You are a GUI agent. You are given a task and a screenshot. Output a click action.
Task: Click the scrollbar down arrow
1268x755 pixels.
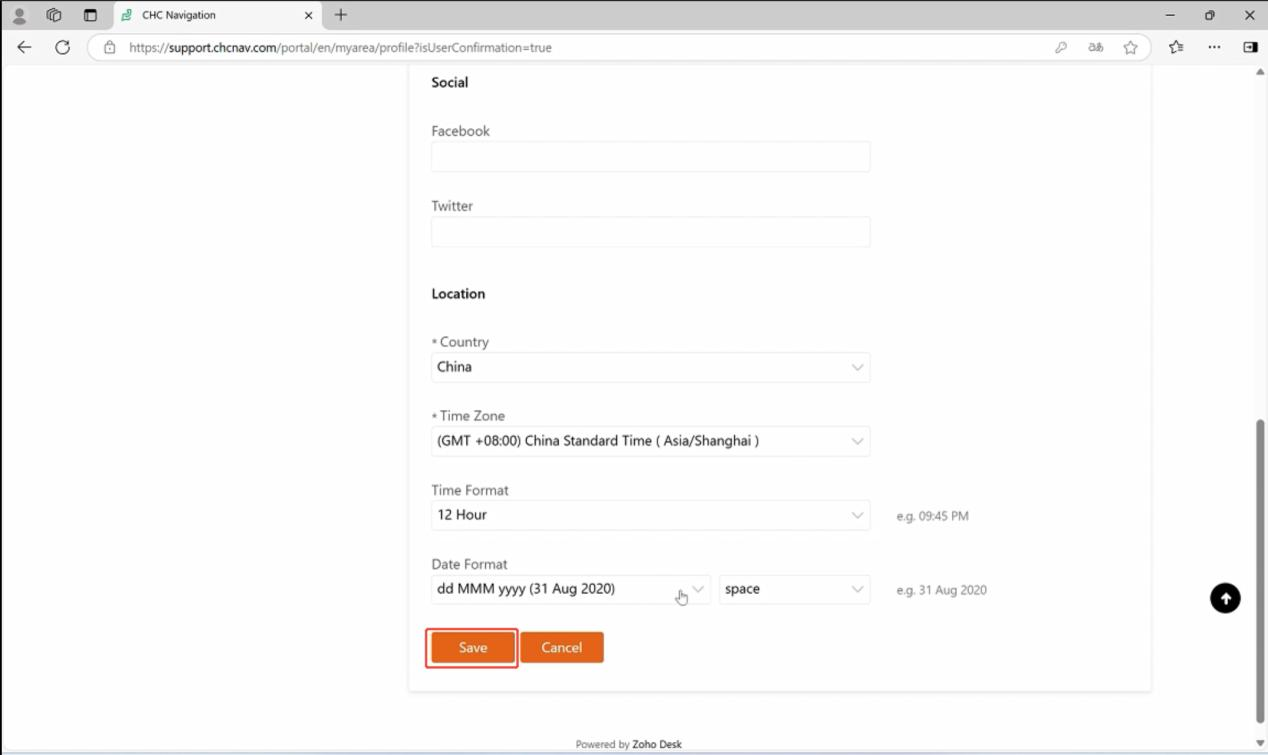[x=1260, y=743]
